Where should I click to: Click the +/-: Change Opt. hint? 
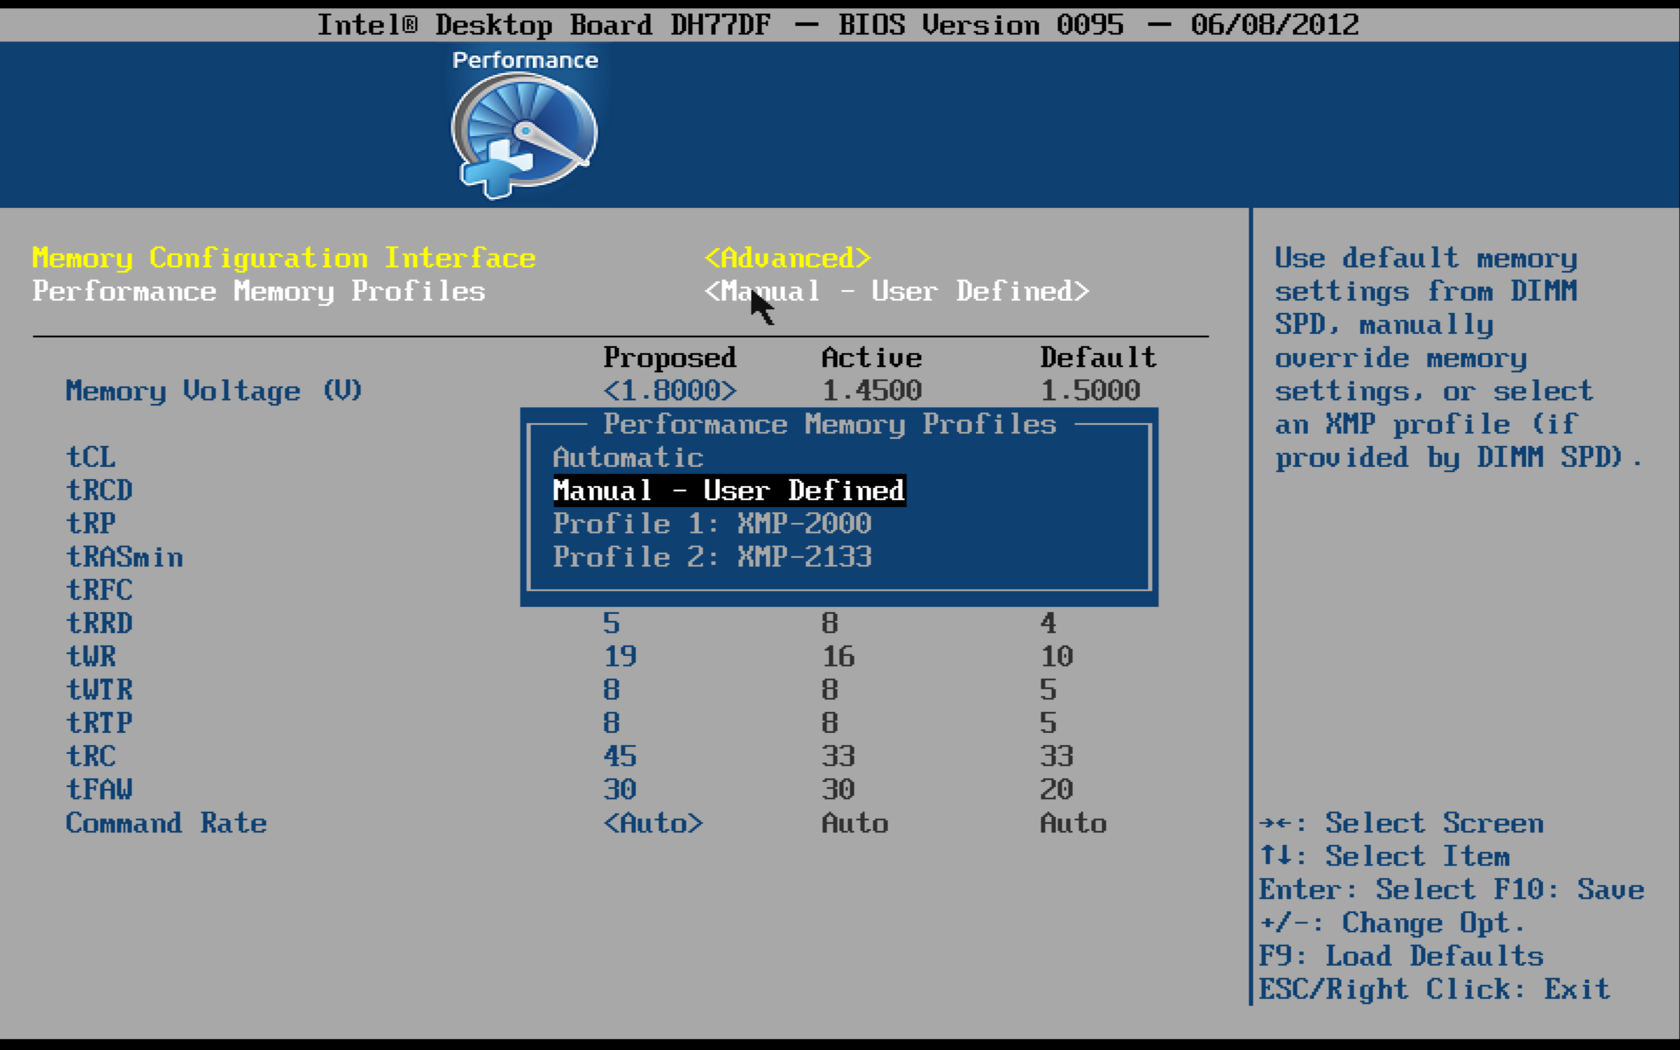click(x=1393, y=922)
